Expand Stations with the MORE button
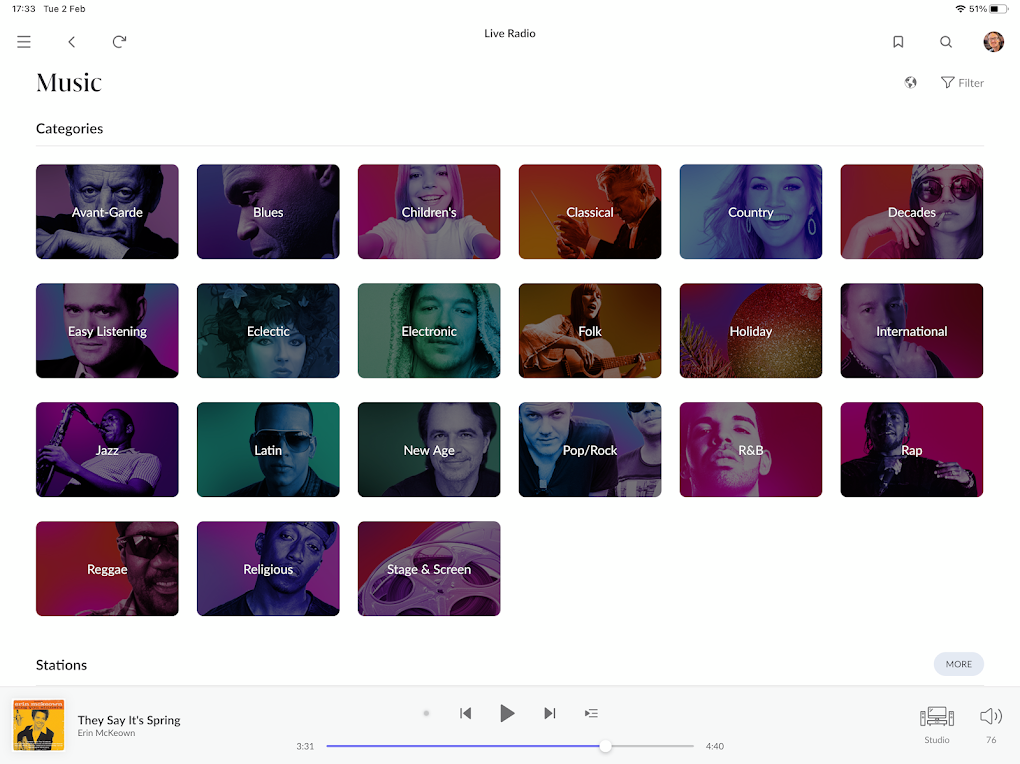The width and height of the screenshot is (1020, 764). click(958, 664)
